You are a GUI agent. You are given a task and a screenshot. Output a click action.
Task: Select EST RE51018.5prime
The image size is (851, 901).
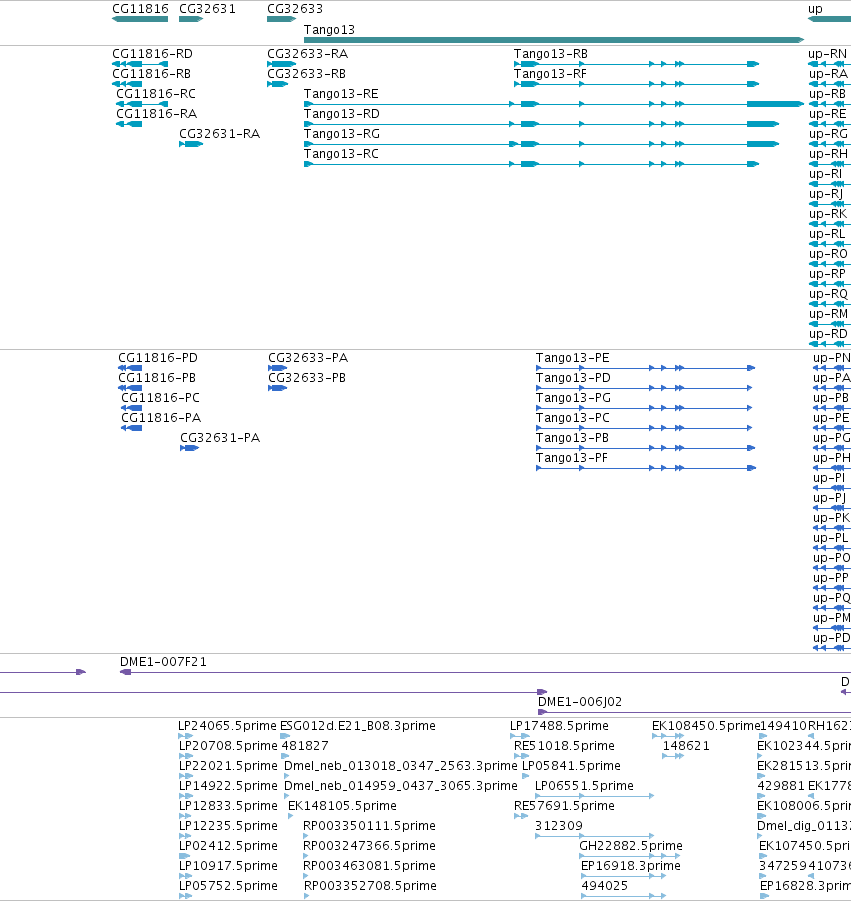pos(564,746)
